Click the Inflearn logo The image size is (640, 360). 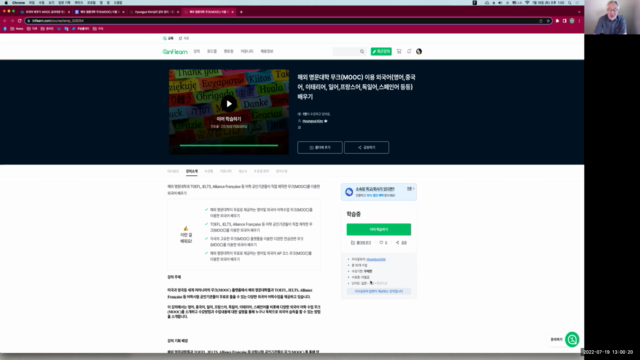(175, 51)
